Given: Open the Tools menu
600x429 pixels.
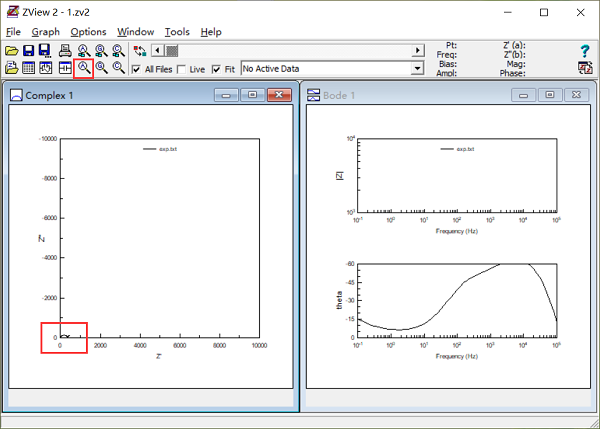Looking at the screenshot, I should [x=177, y=32].
